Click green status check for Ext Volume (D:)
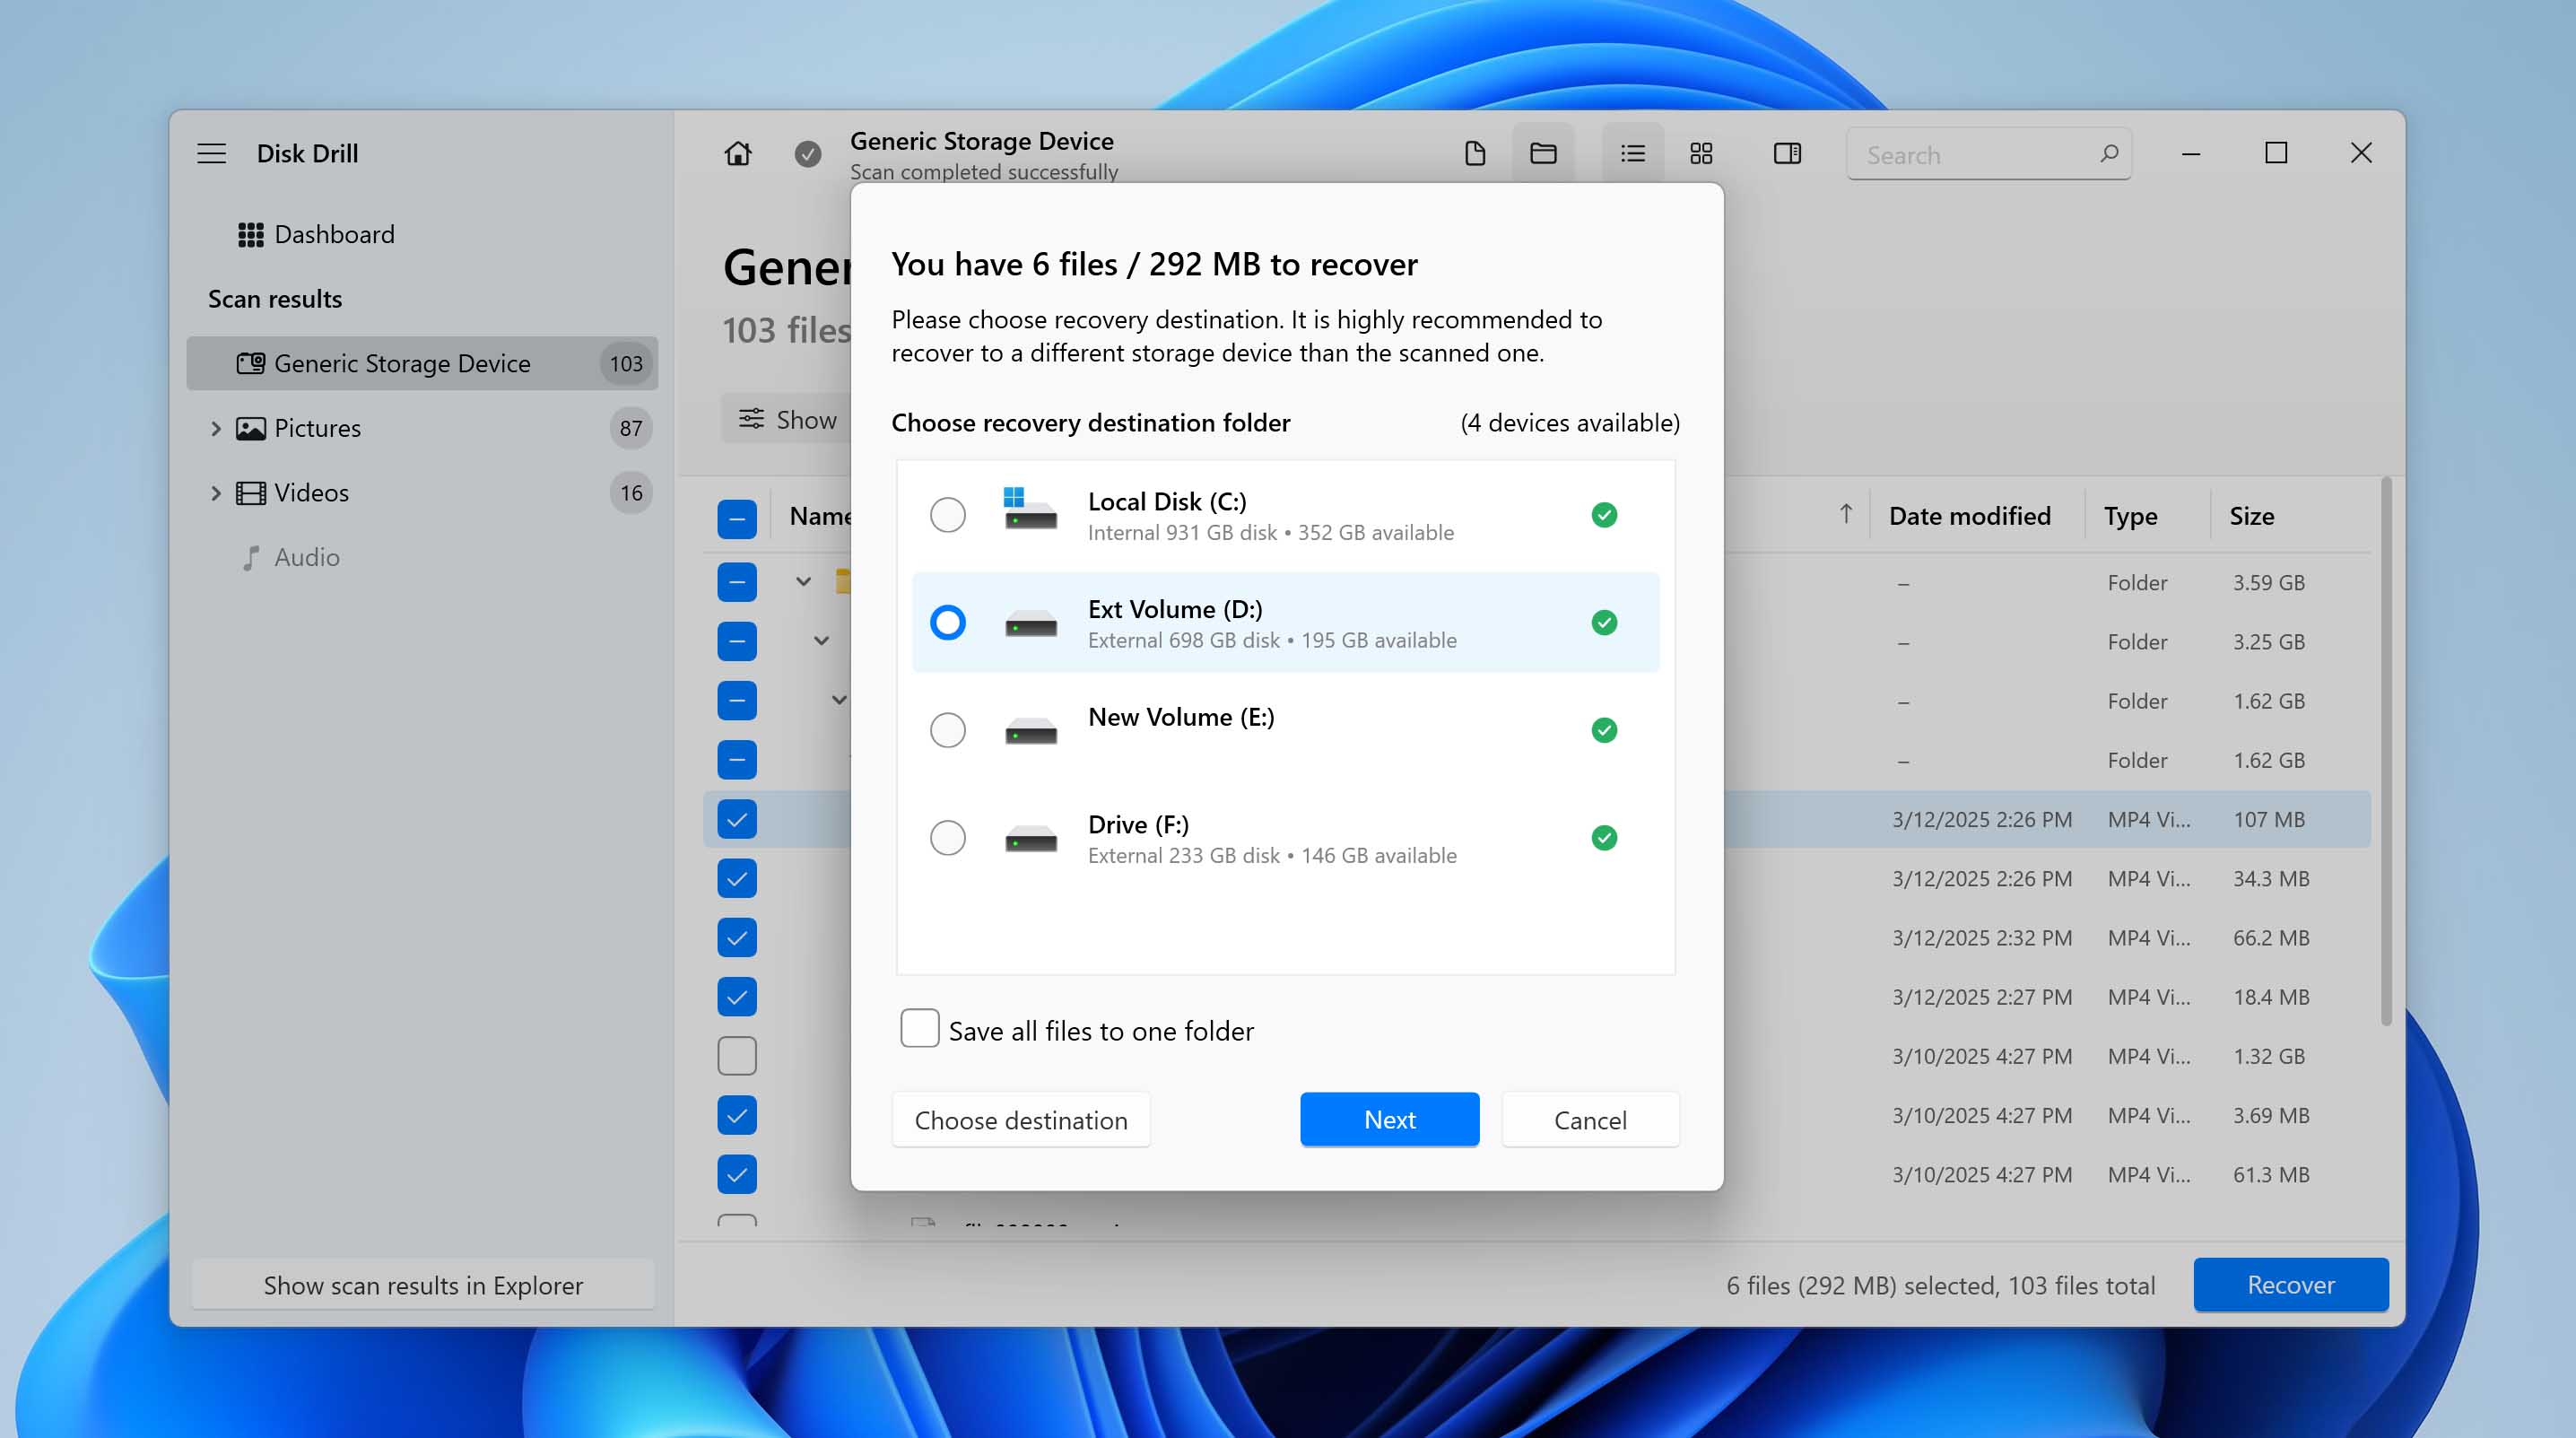This screenshot has width=2576, height=1438. (1604, 622)
